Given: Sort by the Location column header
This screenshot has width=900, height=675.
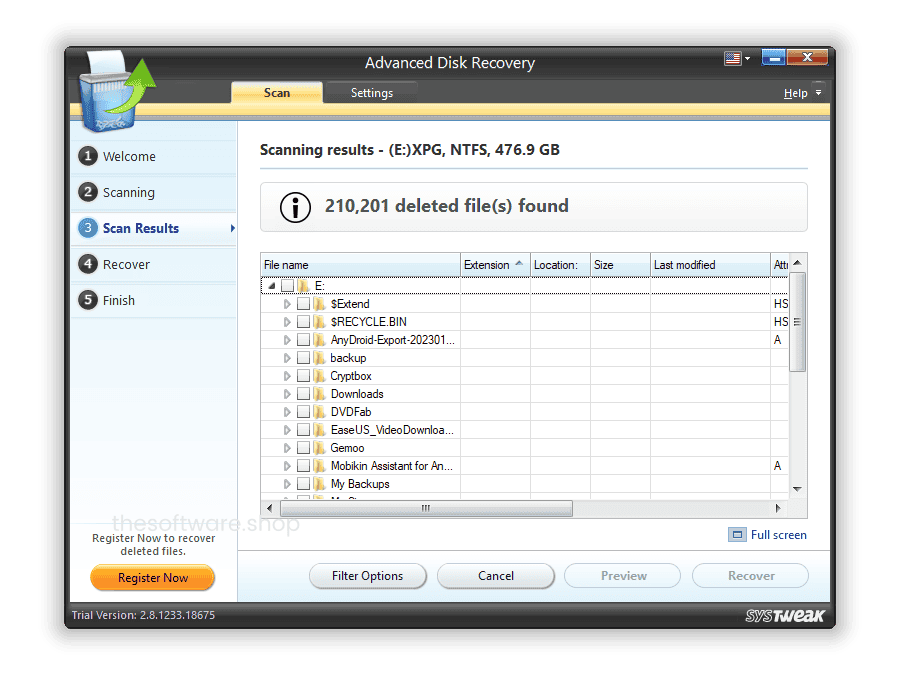Looking at the screenshot, I should pyautogui.click(x=560, y=265).
